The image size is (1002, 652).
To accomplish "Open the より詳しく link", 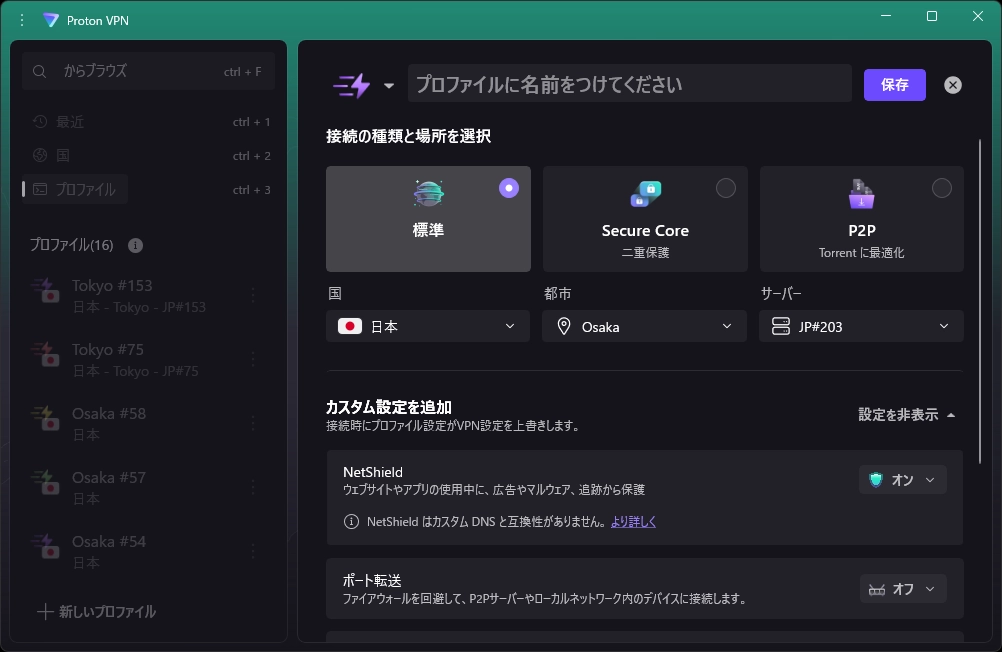I will click(x=633, y=522).
